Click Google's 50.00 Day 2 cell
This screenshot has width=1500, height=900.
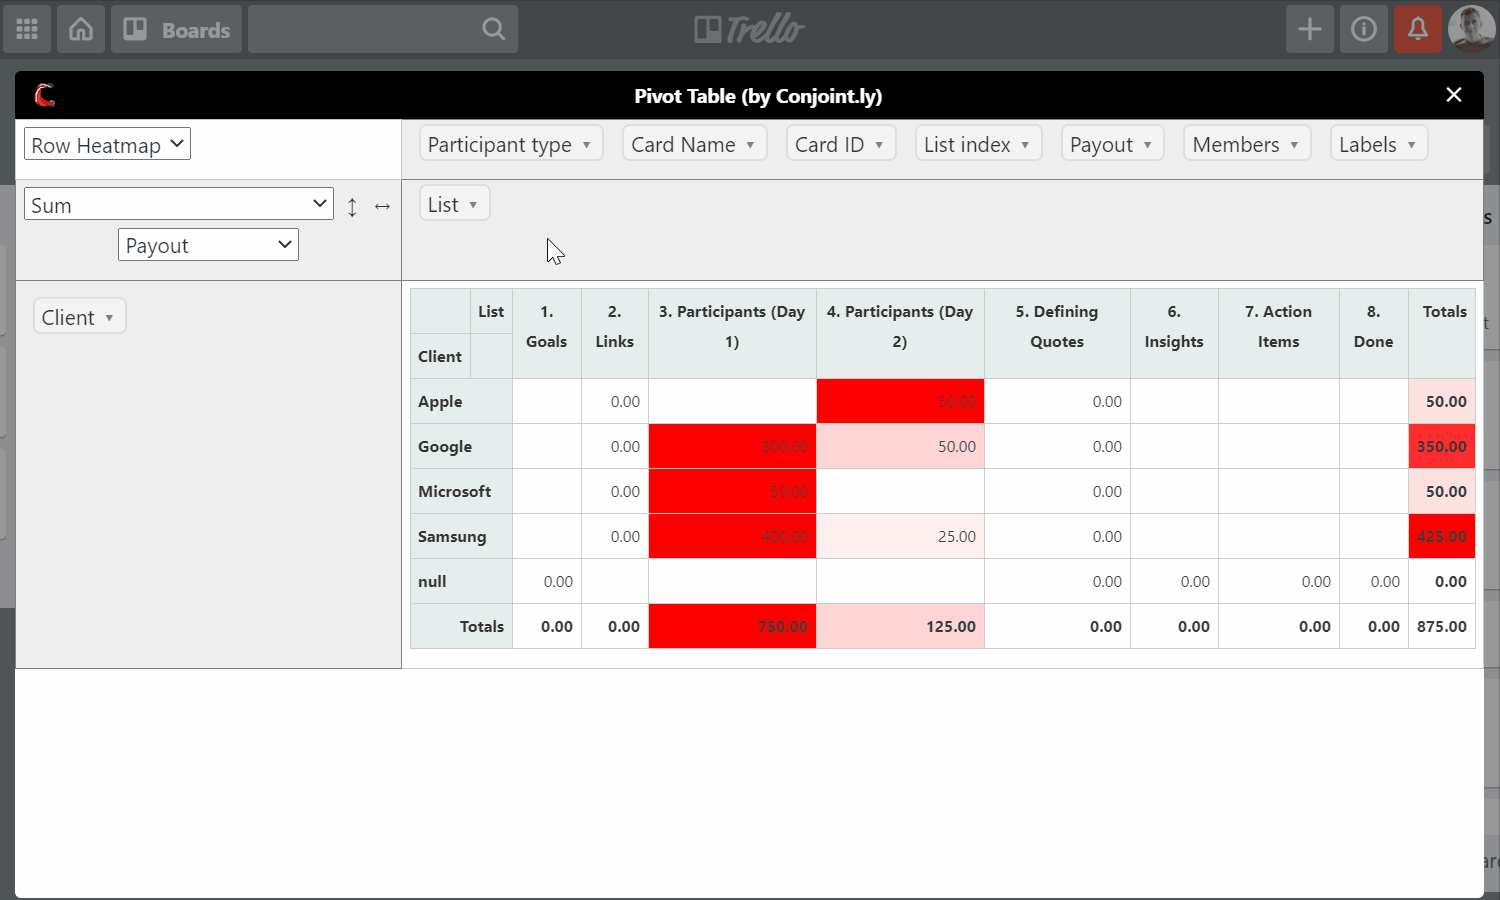click(x=900, y=446)
